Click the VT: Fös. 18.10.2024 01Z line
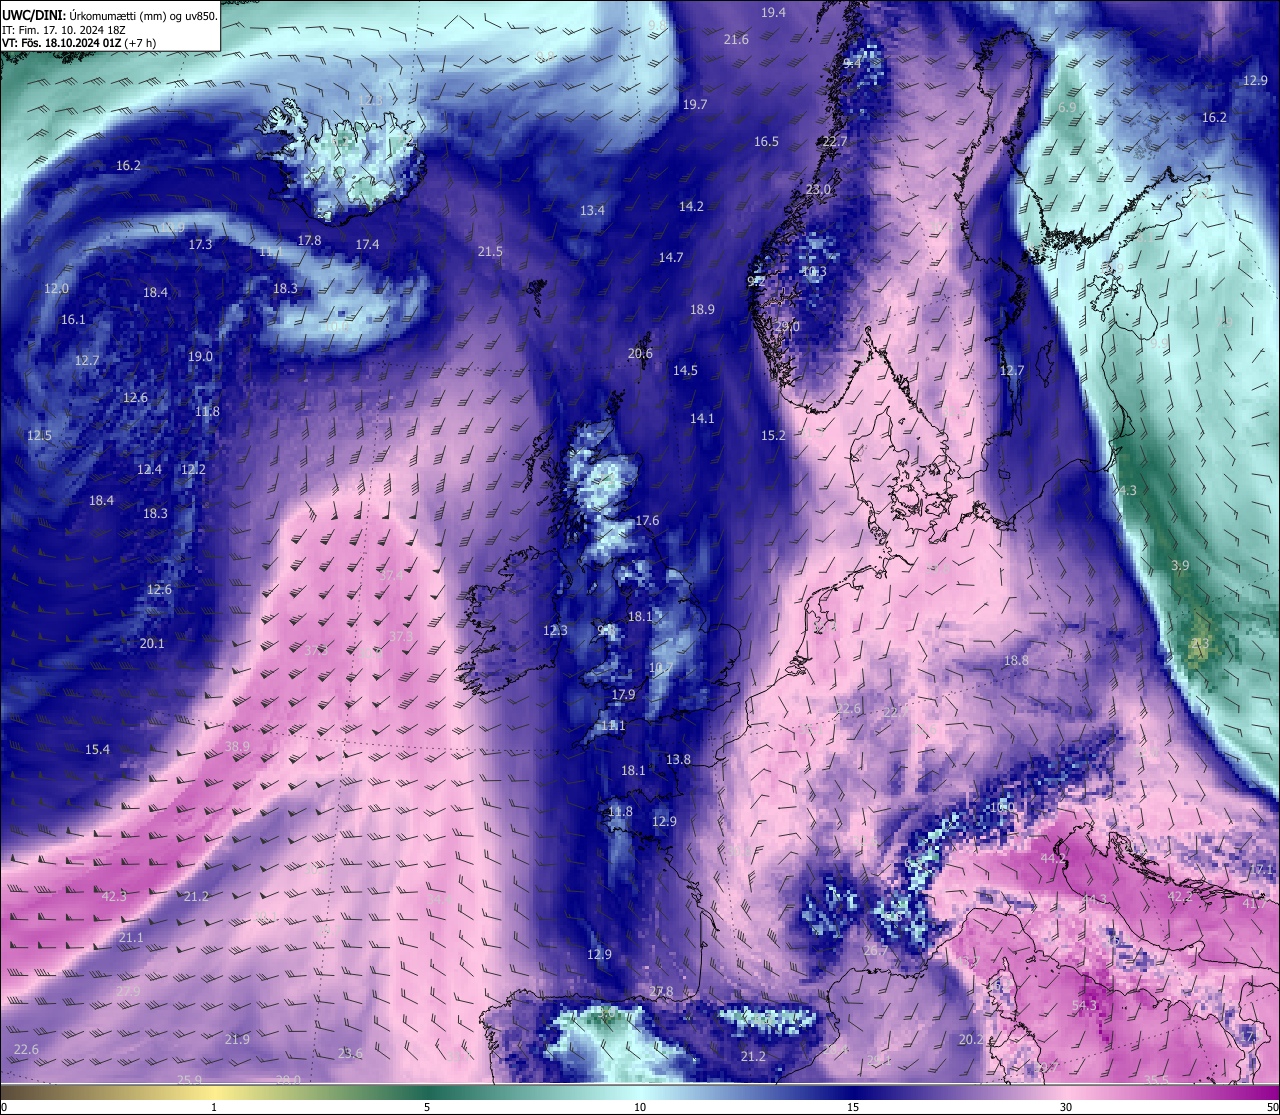1280x1115 pixels. coord(79,43)
